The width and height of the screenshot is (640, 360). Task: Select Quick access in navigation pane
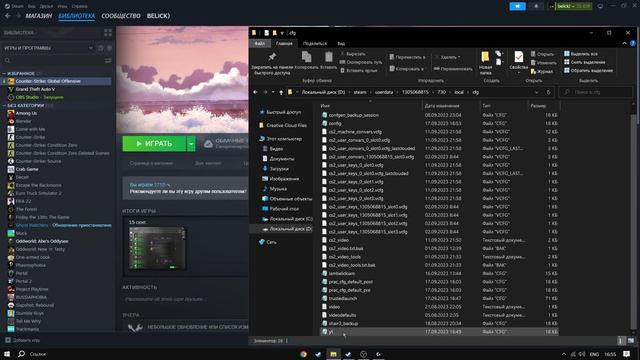point(283,112)
